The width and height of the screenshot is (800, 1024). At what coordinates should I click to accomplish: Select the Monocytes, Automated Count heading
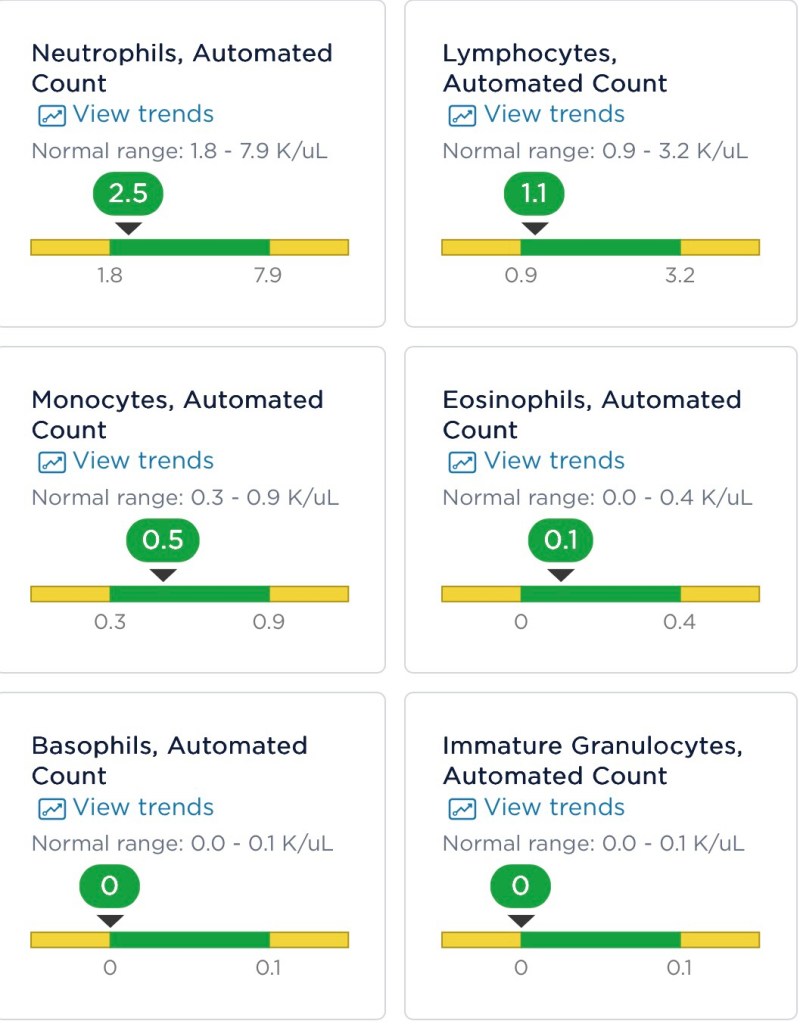coord(177,414)
